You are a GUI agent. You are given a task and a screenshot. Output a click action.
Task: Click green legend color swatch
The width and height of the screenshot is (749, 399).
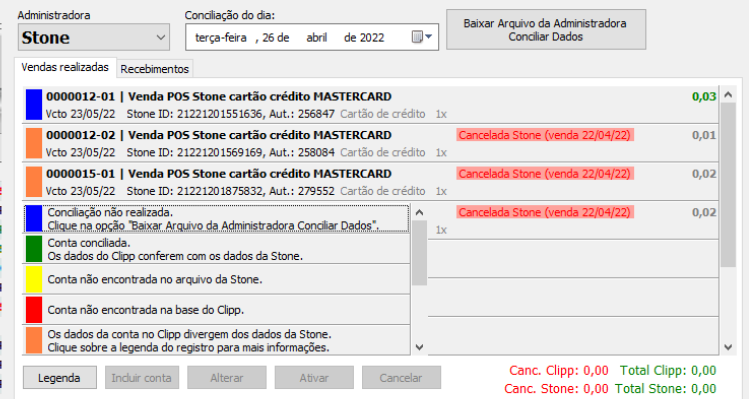[x=34, y=249]
